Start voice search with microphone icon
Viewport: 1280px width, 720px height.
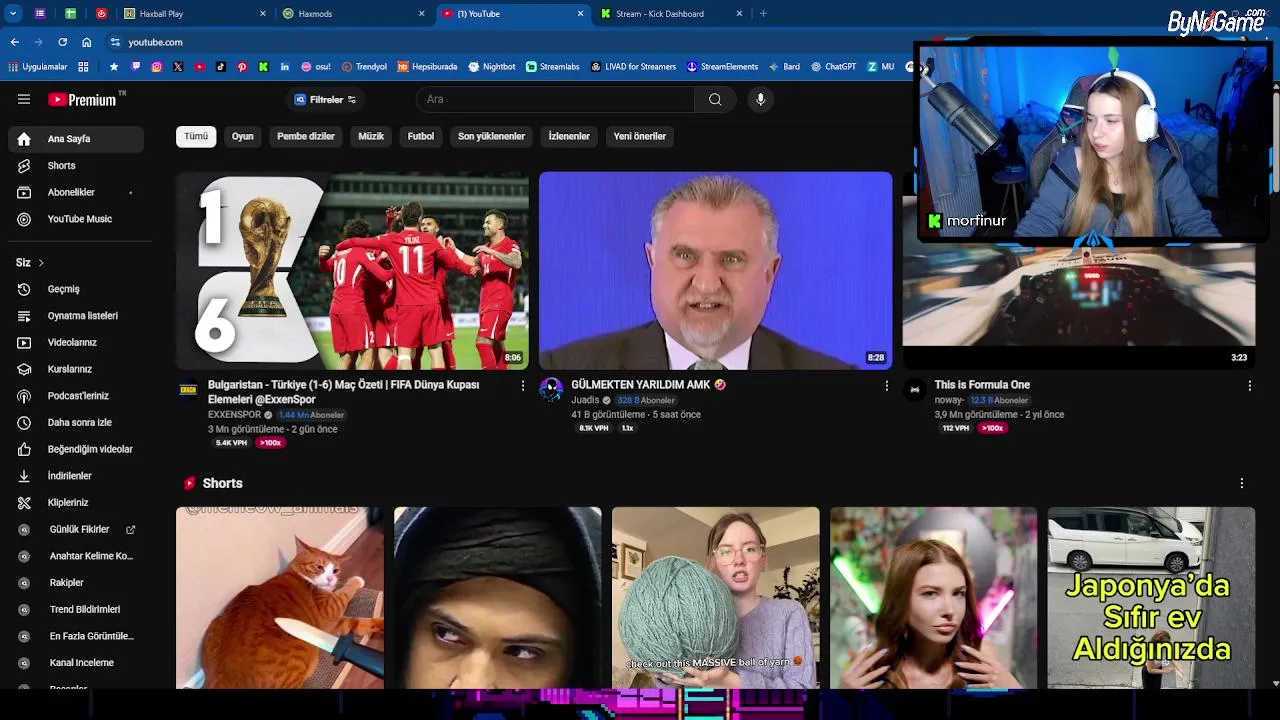[760, 99]
